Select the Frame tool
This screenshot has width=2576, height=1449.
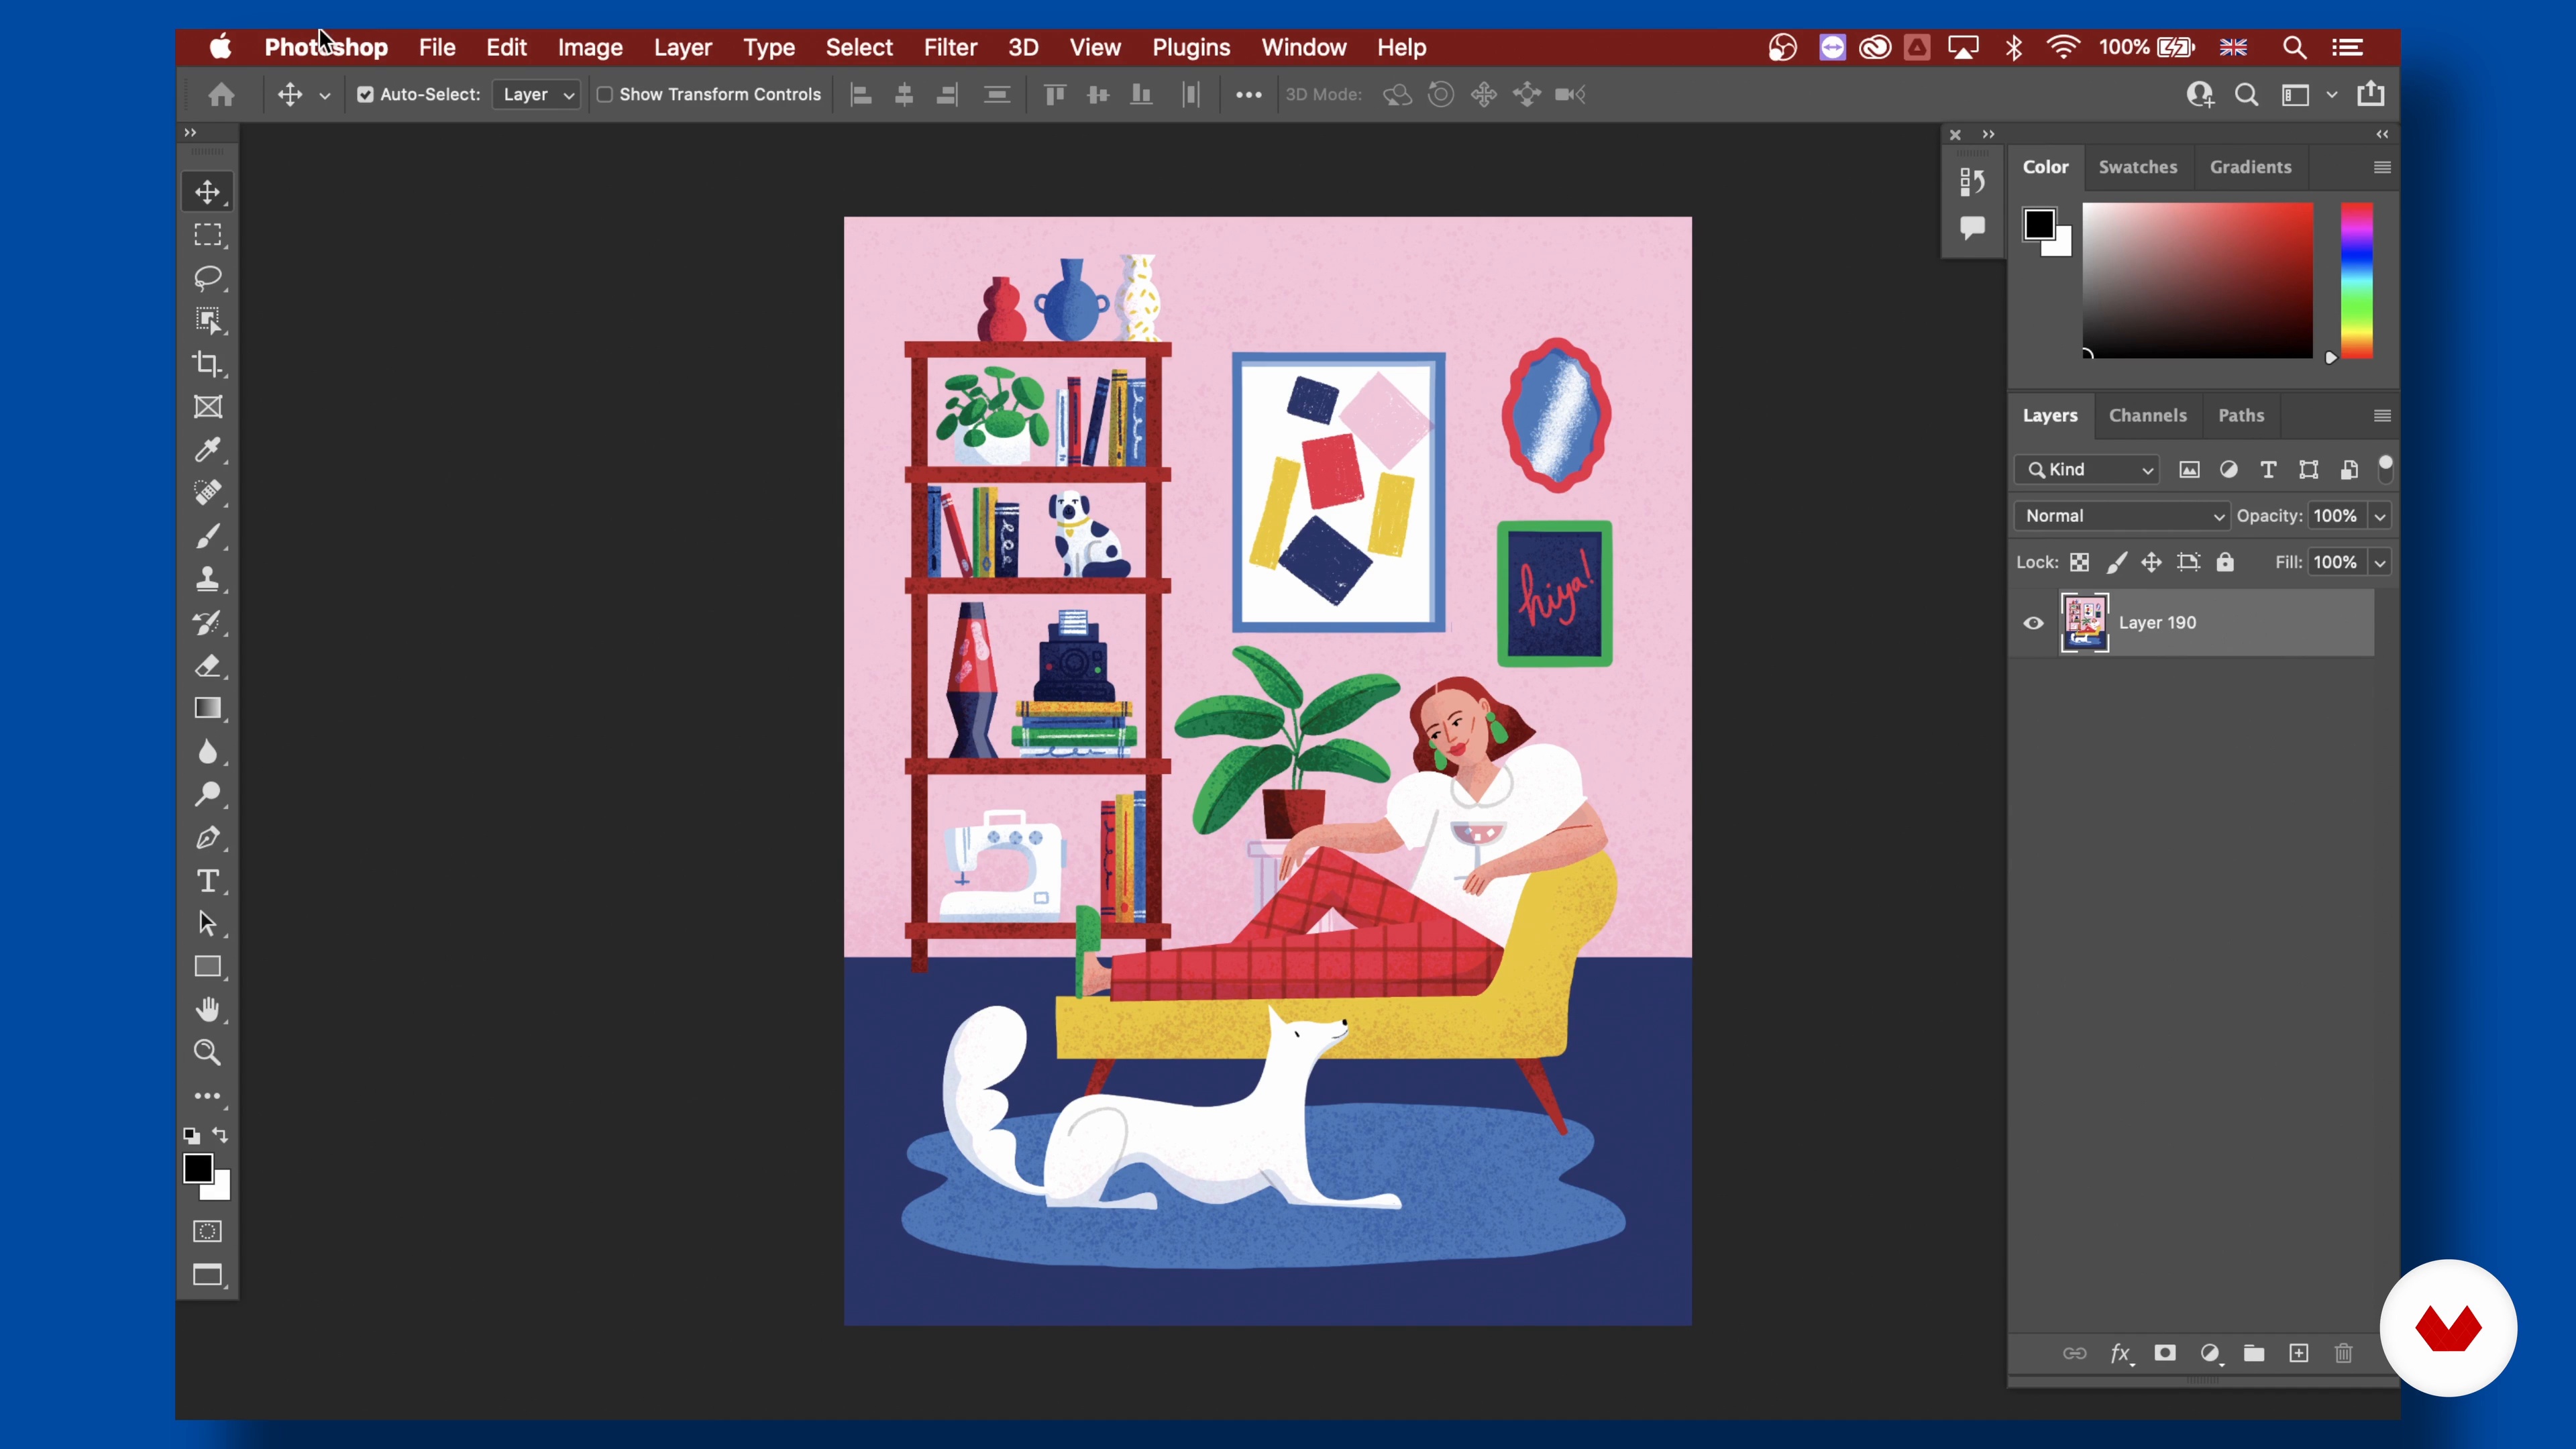[x=208, y=407]
